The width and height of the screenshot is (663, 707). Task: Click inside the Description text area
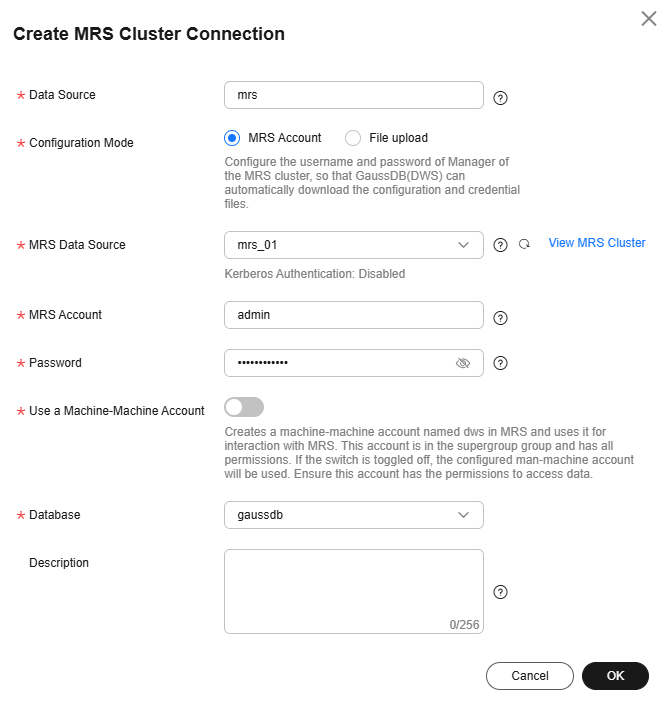tap(354, 592)
